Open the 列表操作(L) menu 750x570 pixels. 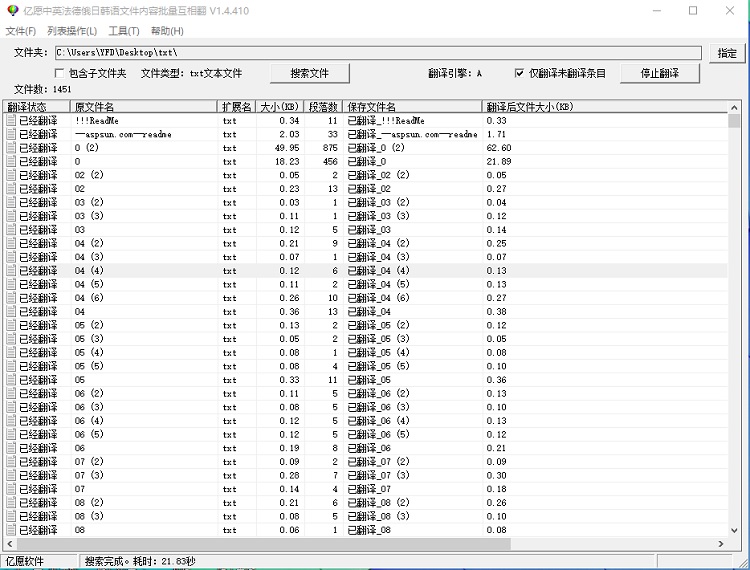coord(71,31)
